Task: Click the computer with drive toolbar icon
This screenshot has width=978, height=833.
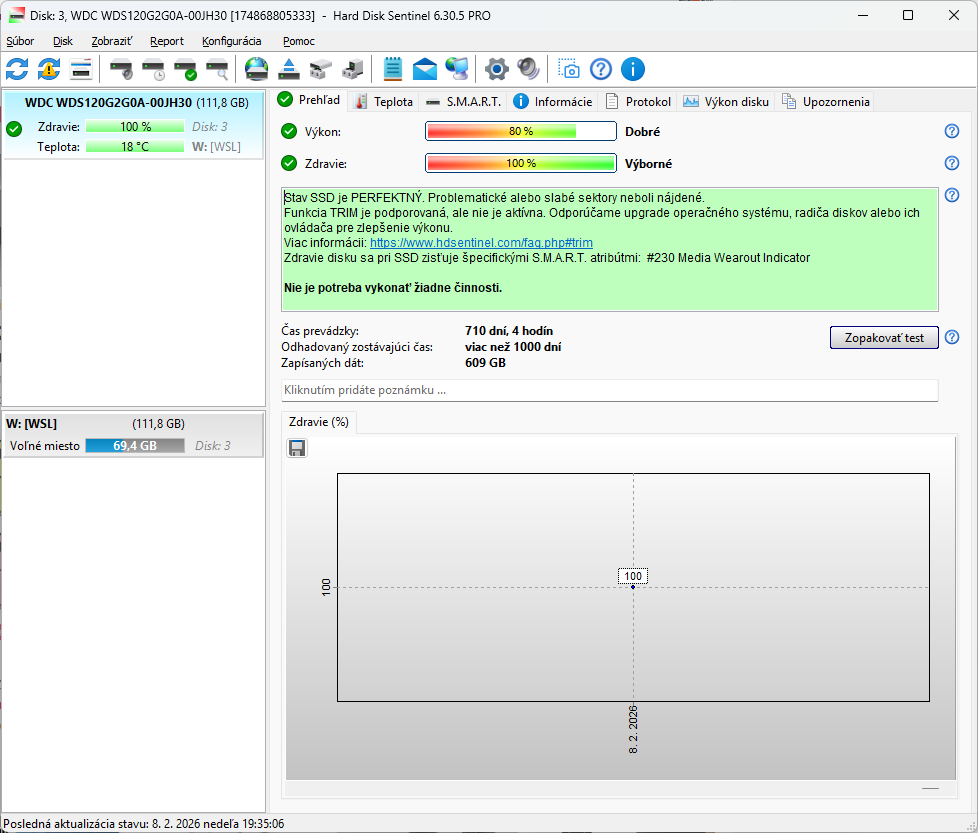Action: tap(352, 69)
